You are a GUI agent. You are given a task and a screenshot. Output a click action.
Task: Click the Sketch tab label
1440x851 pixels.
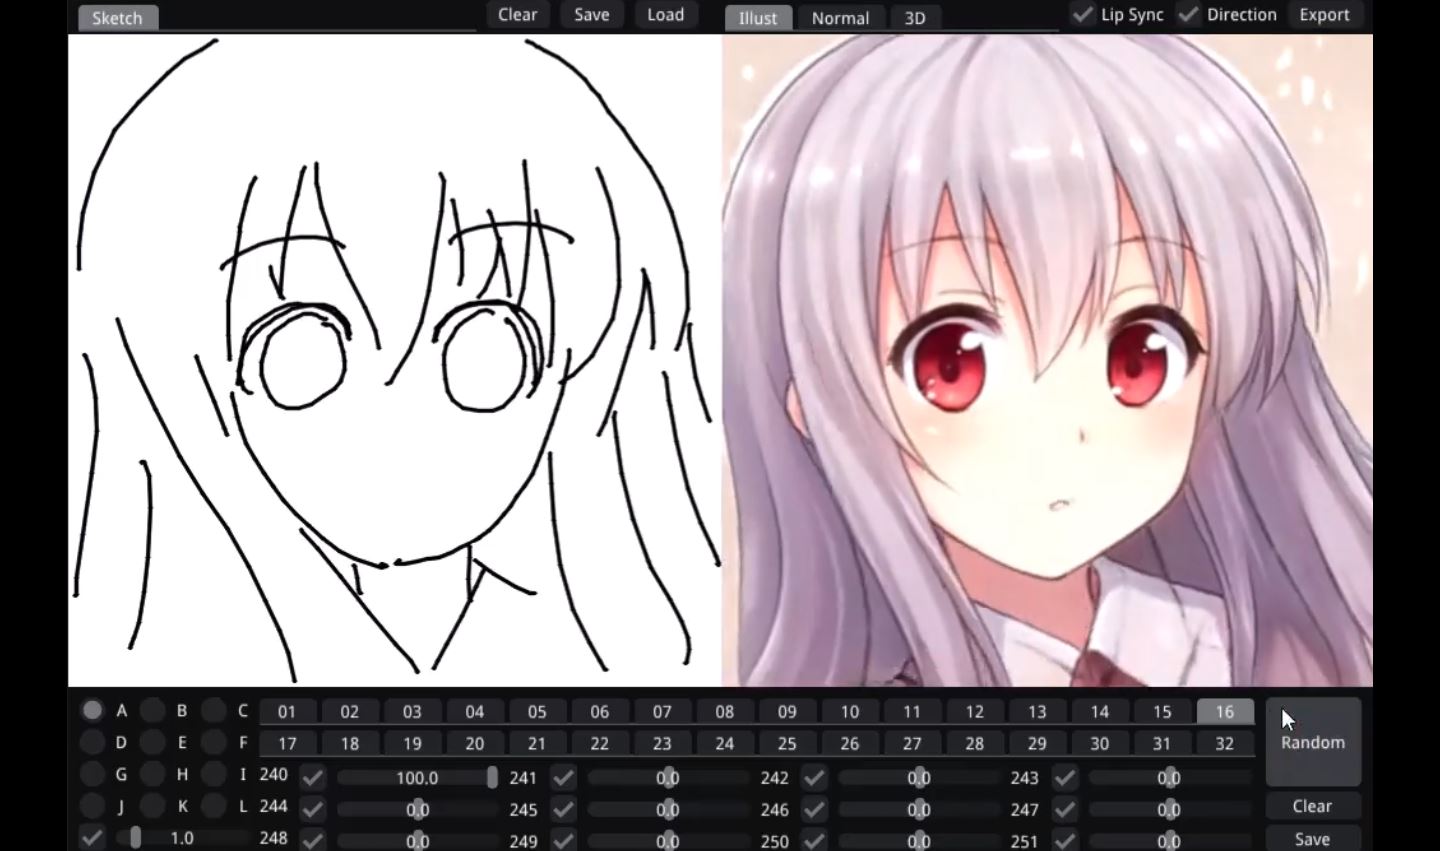click(x=117, y=17)
